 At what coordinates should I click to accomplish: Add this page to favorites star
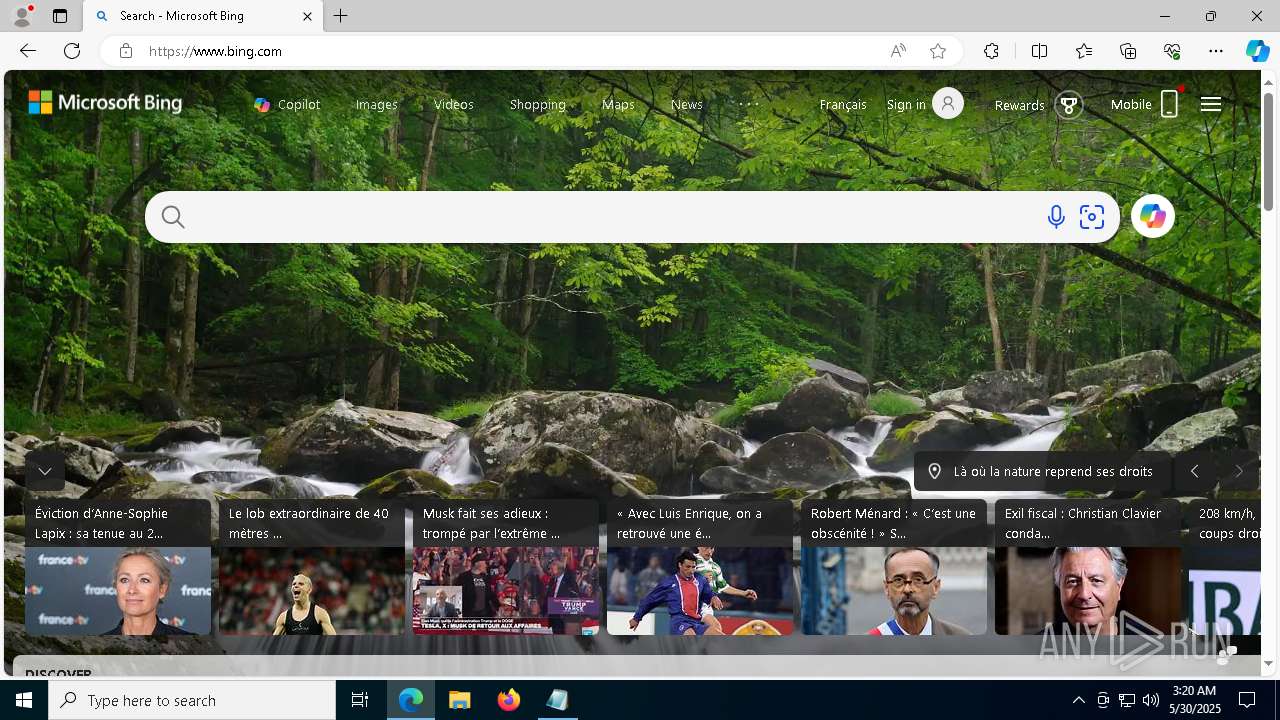point(938,51)
